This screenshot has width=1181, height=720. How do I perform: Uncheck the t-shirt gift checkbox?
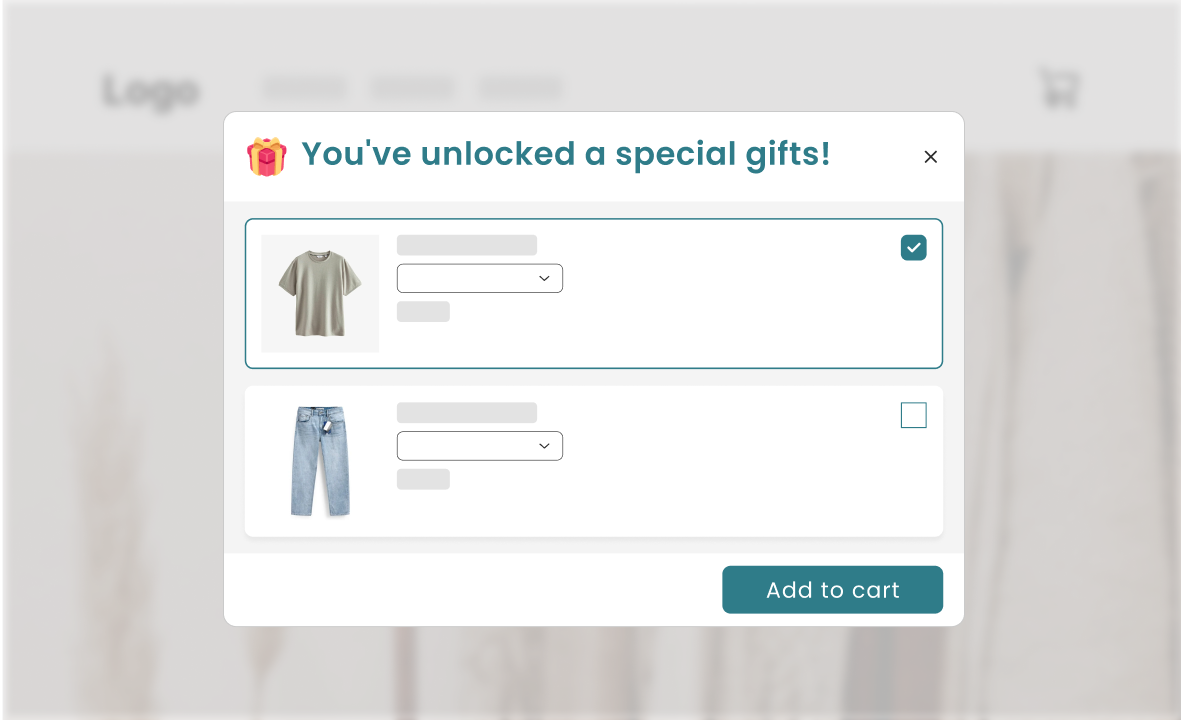pyautogui.click(x=913, y=247)
